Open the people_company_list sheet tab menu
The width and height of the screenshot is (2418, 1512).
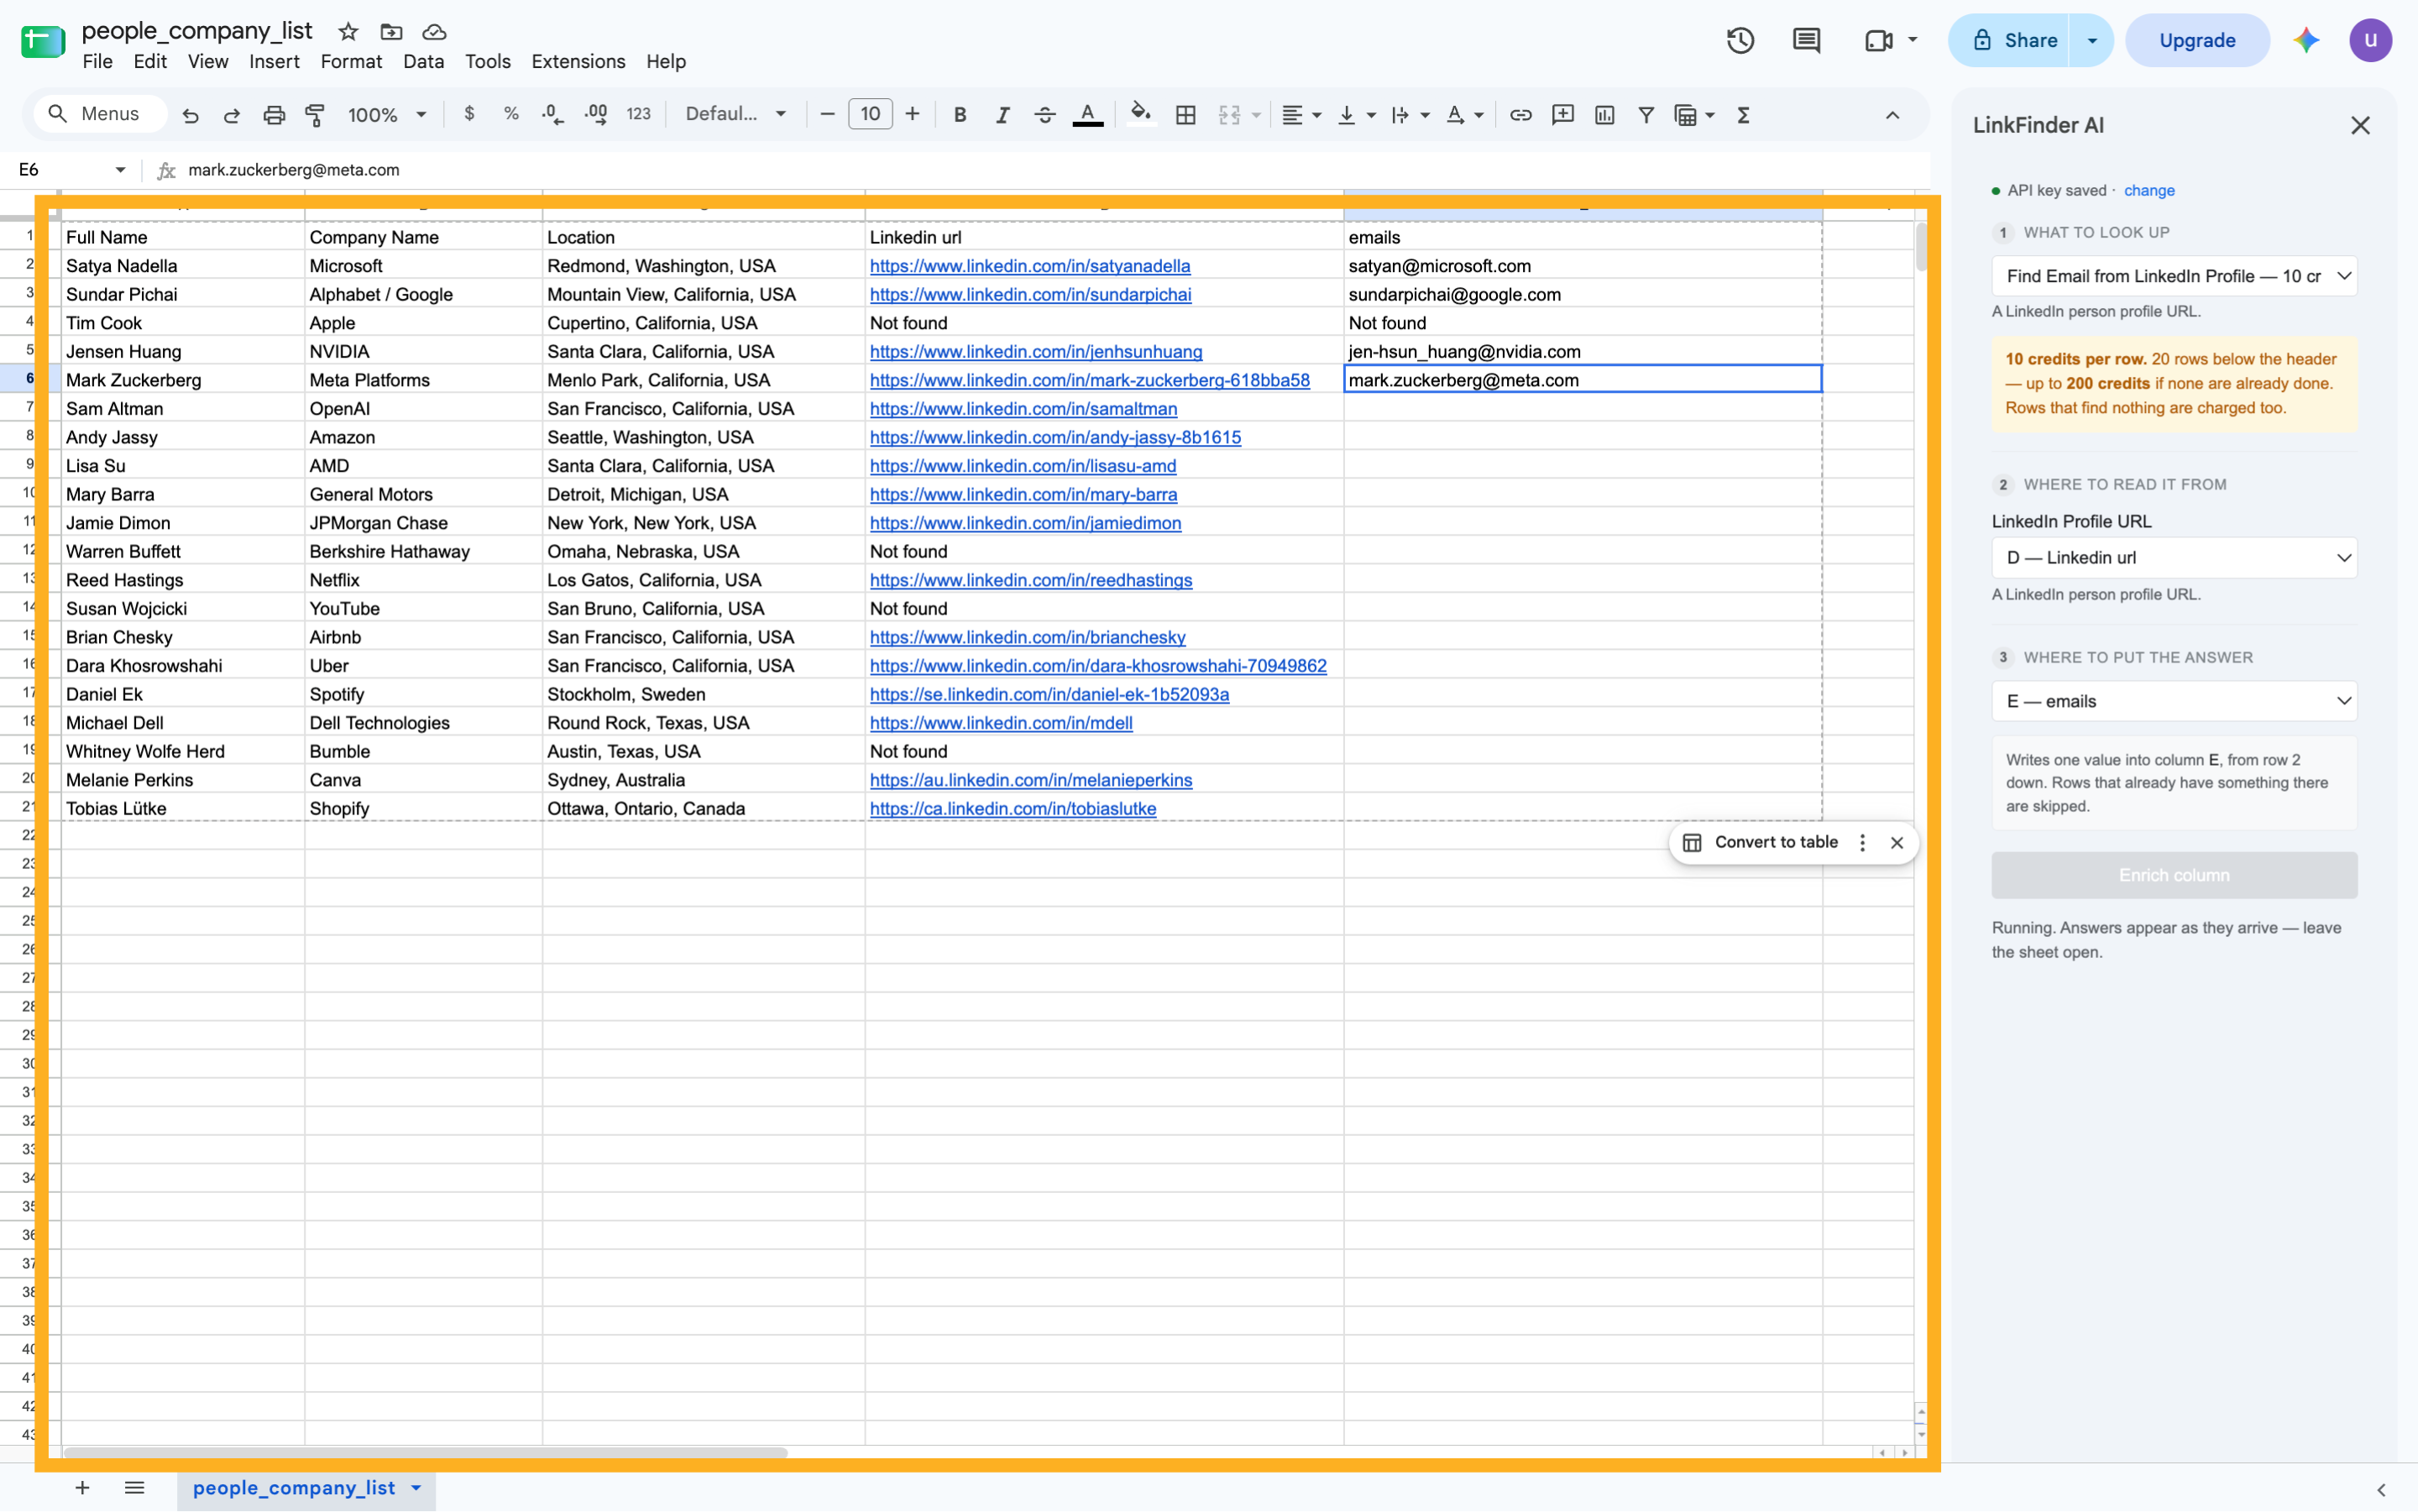tap(416, 1488)
